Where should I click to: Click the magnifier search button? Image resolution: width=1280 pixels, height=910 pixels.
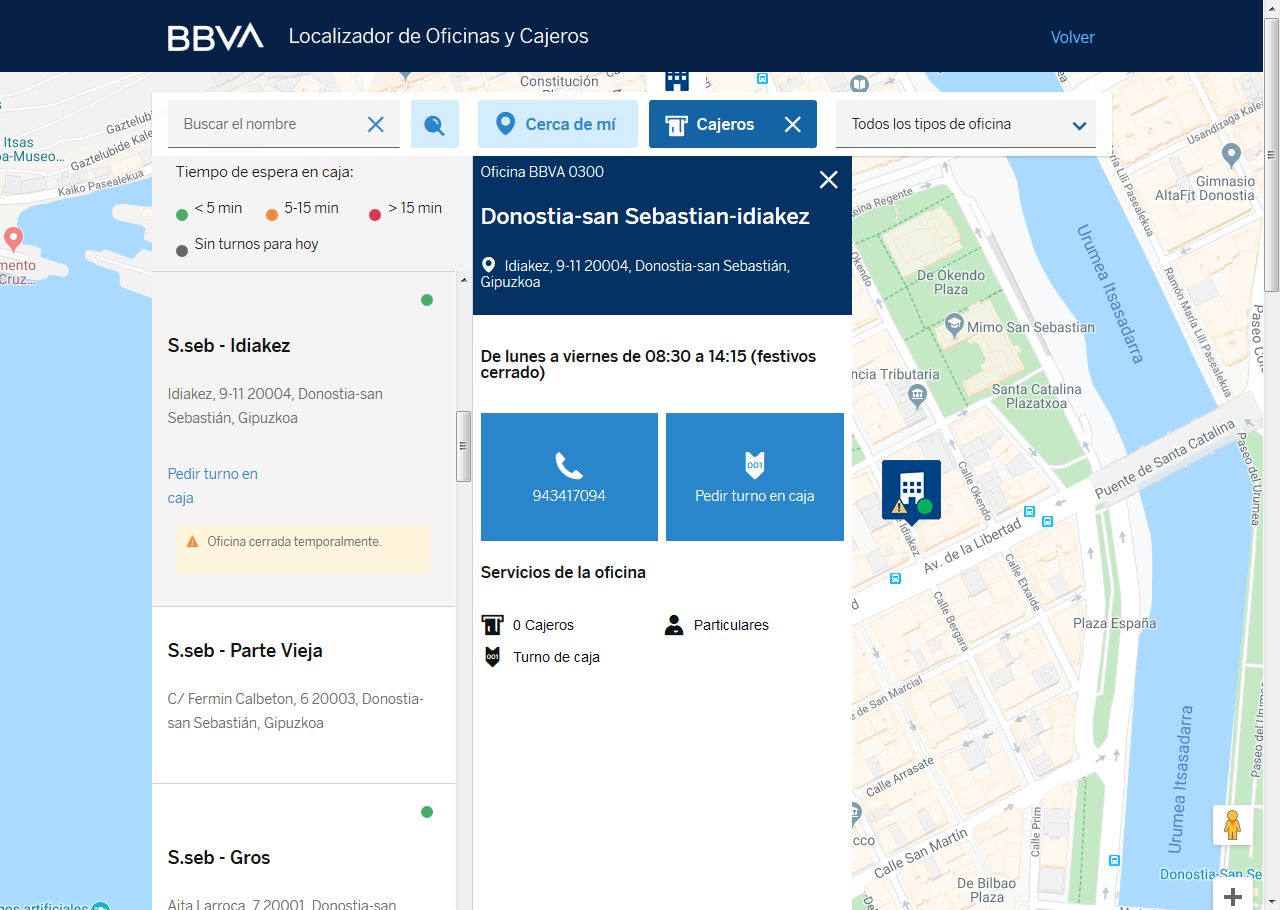coord(435,124)
